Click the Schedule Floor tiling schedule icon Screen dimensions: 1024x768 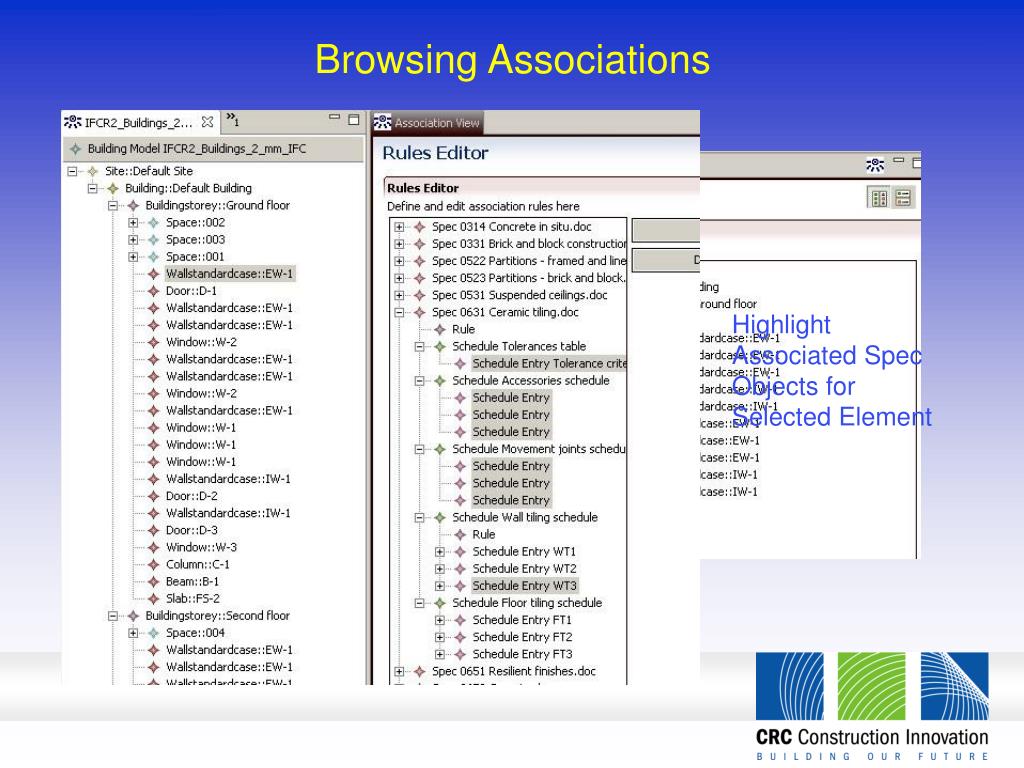pyautogui.click(x=440, y=603)
